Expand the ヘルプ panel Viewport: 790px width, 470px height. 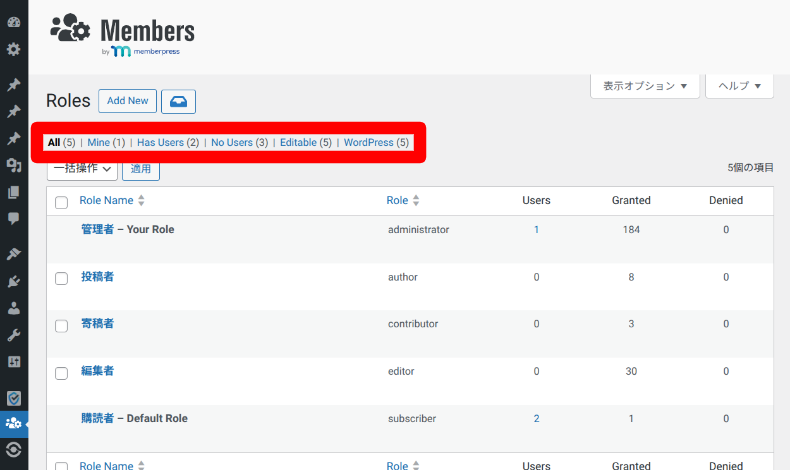click(739, 86)
